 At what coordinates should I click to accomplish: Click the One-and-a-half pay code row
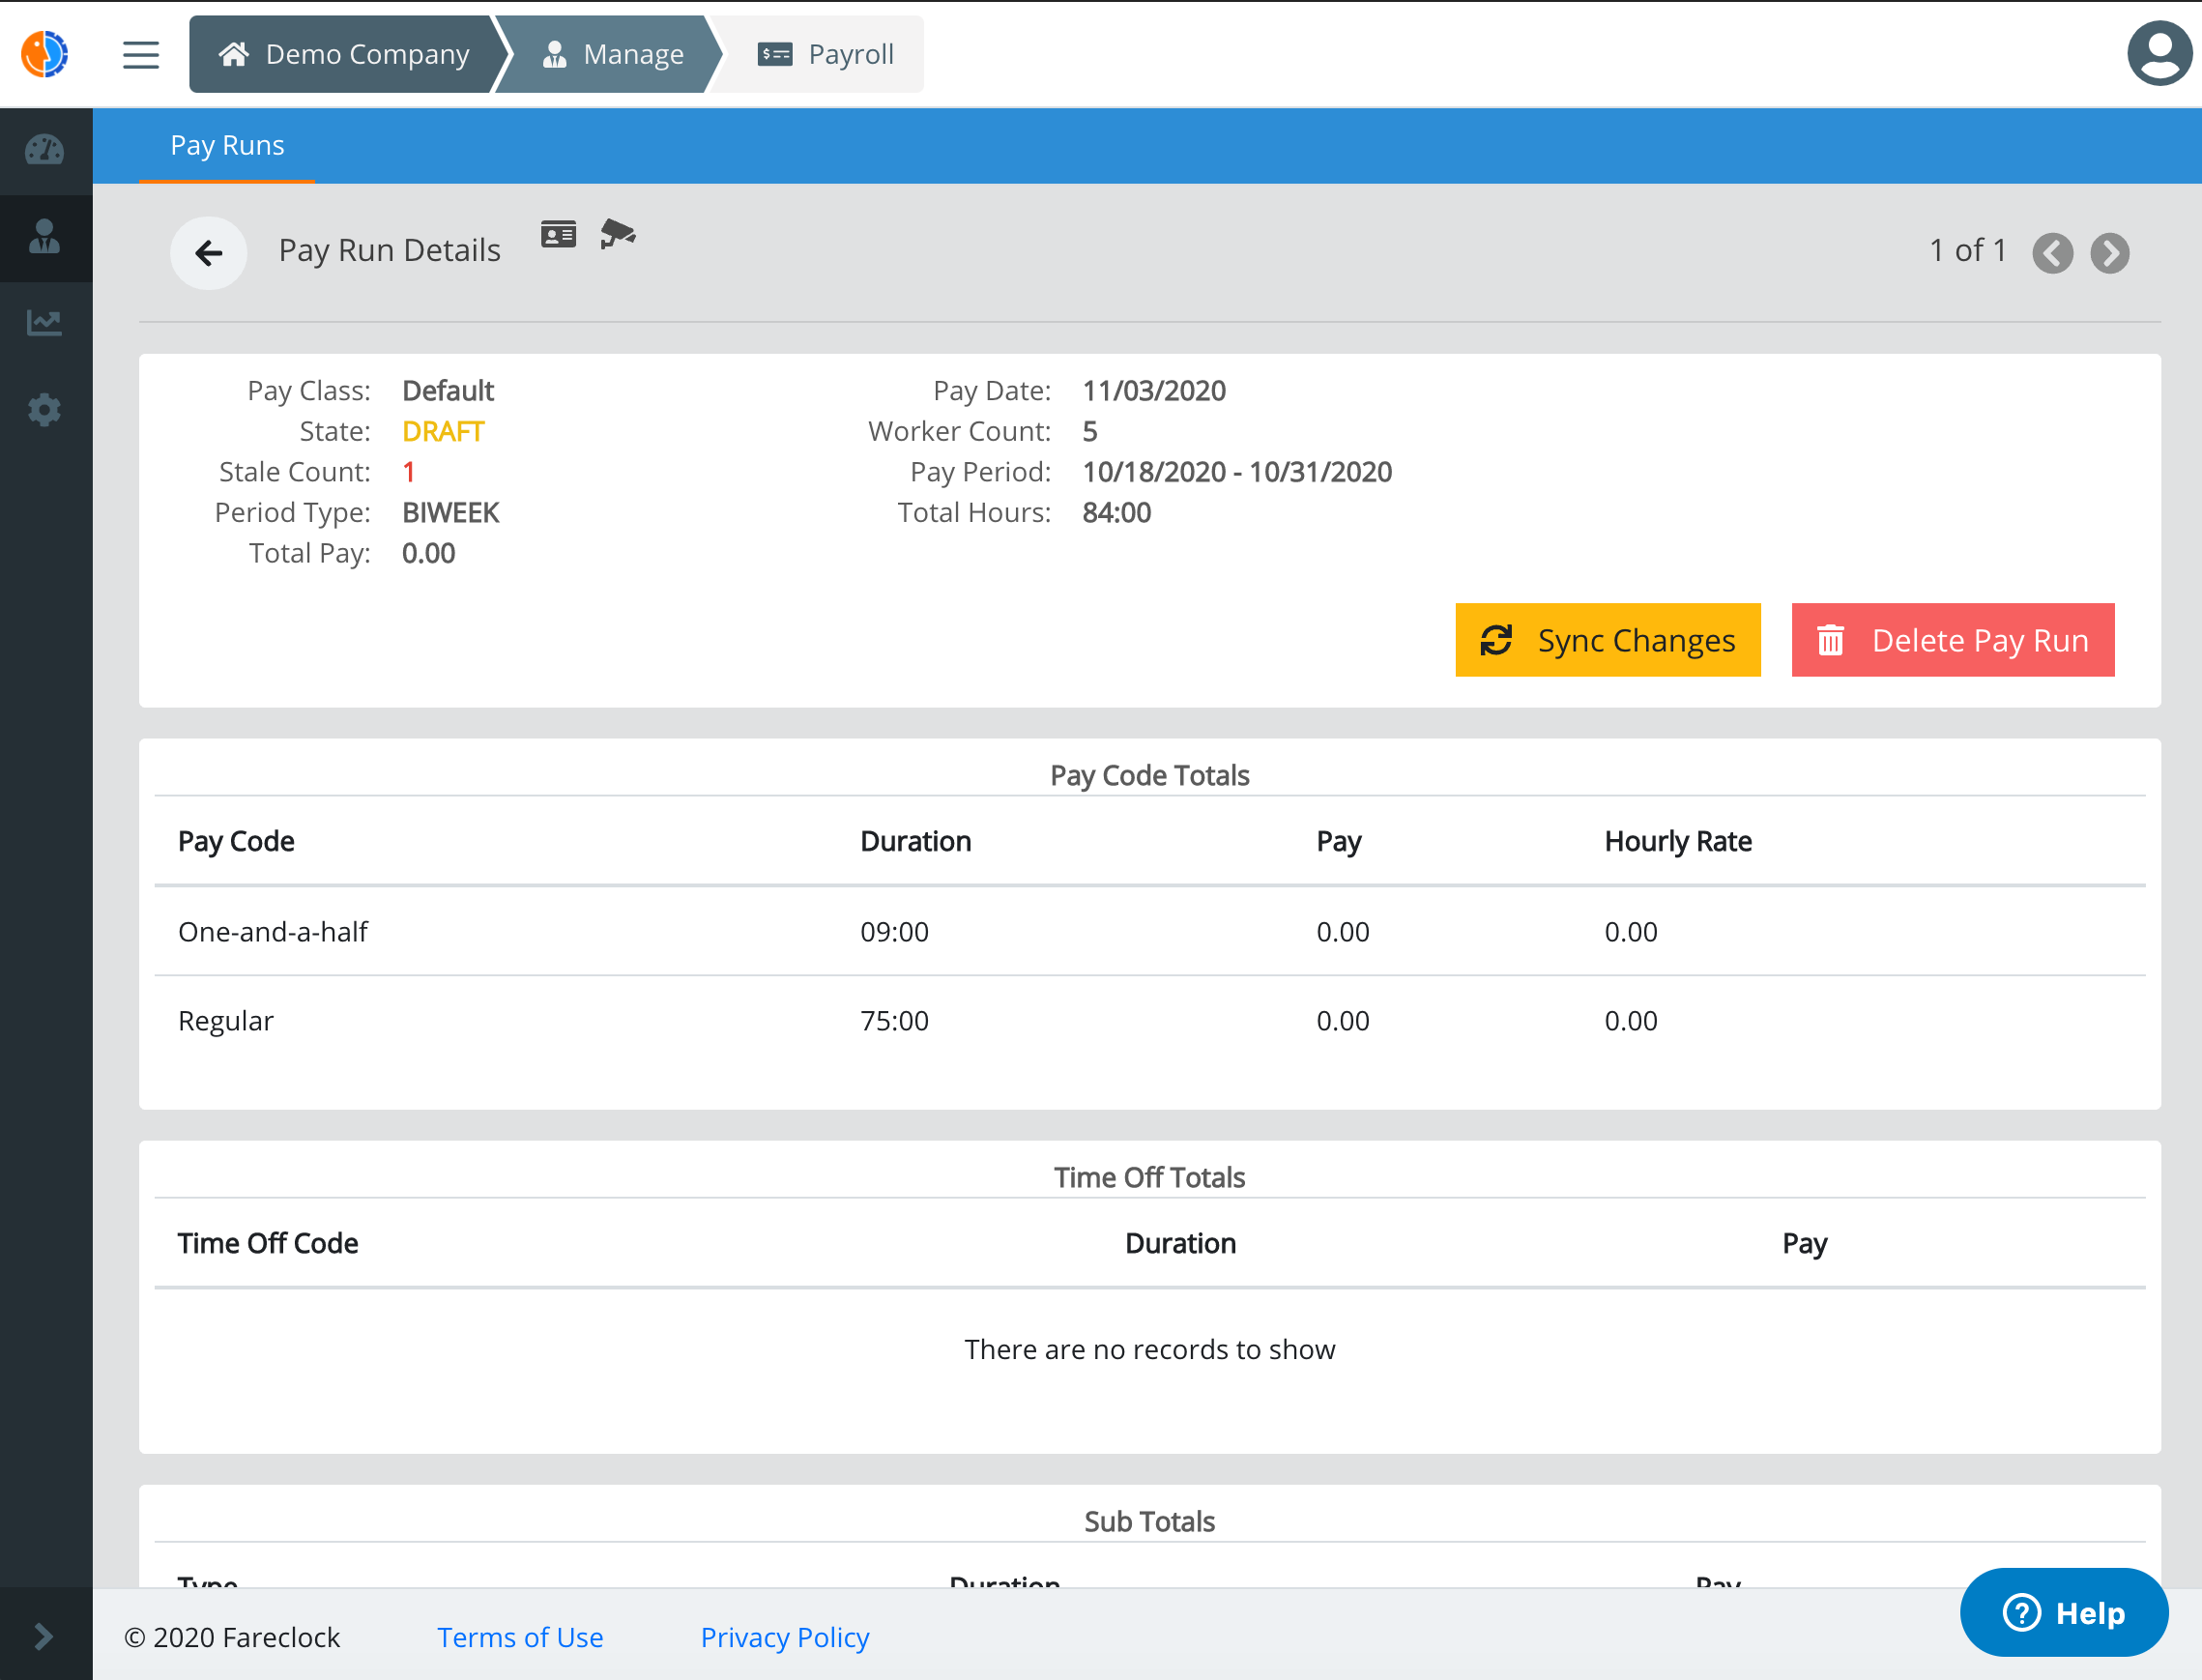coord(1149,932)
